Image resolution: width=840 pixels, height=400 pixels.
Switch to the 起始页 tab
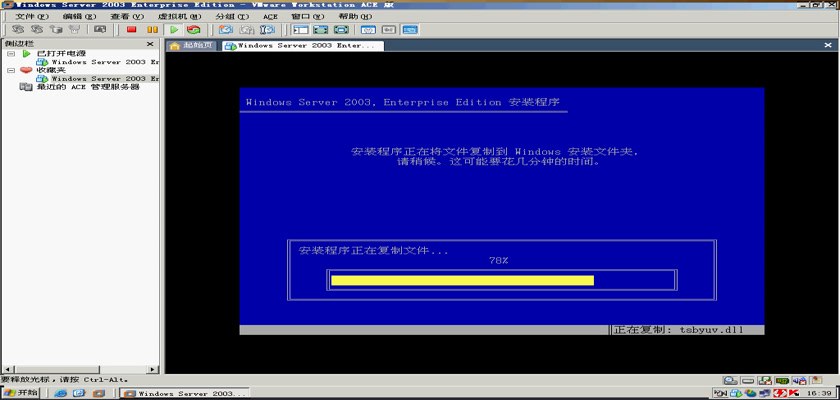pyautogui.click(x=193, y=46)
